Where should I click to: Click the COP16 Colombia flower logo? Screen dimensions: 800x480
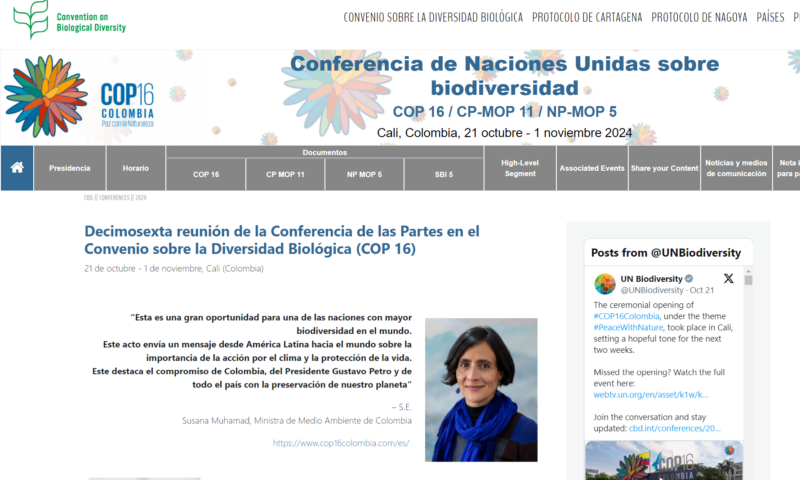click(46, 96)
